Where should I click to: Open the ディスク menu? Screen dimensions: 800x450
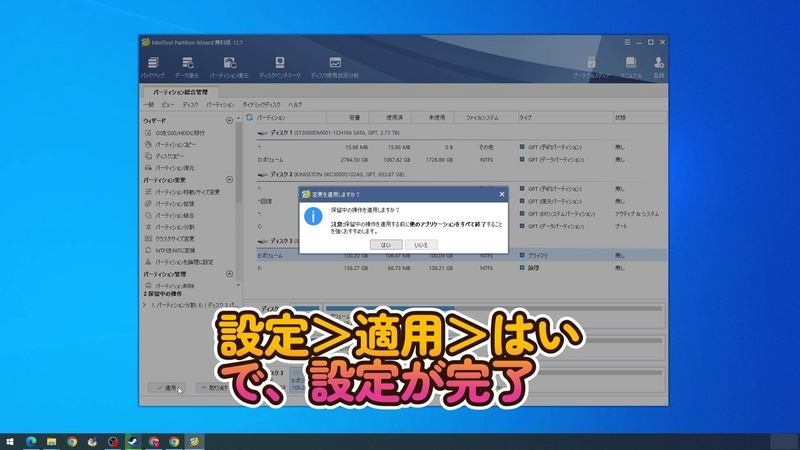pos(190,105)
